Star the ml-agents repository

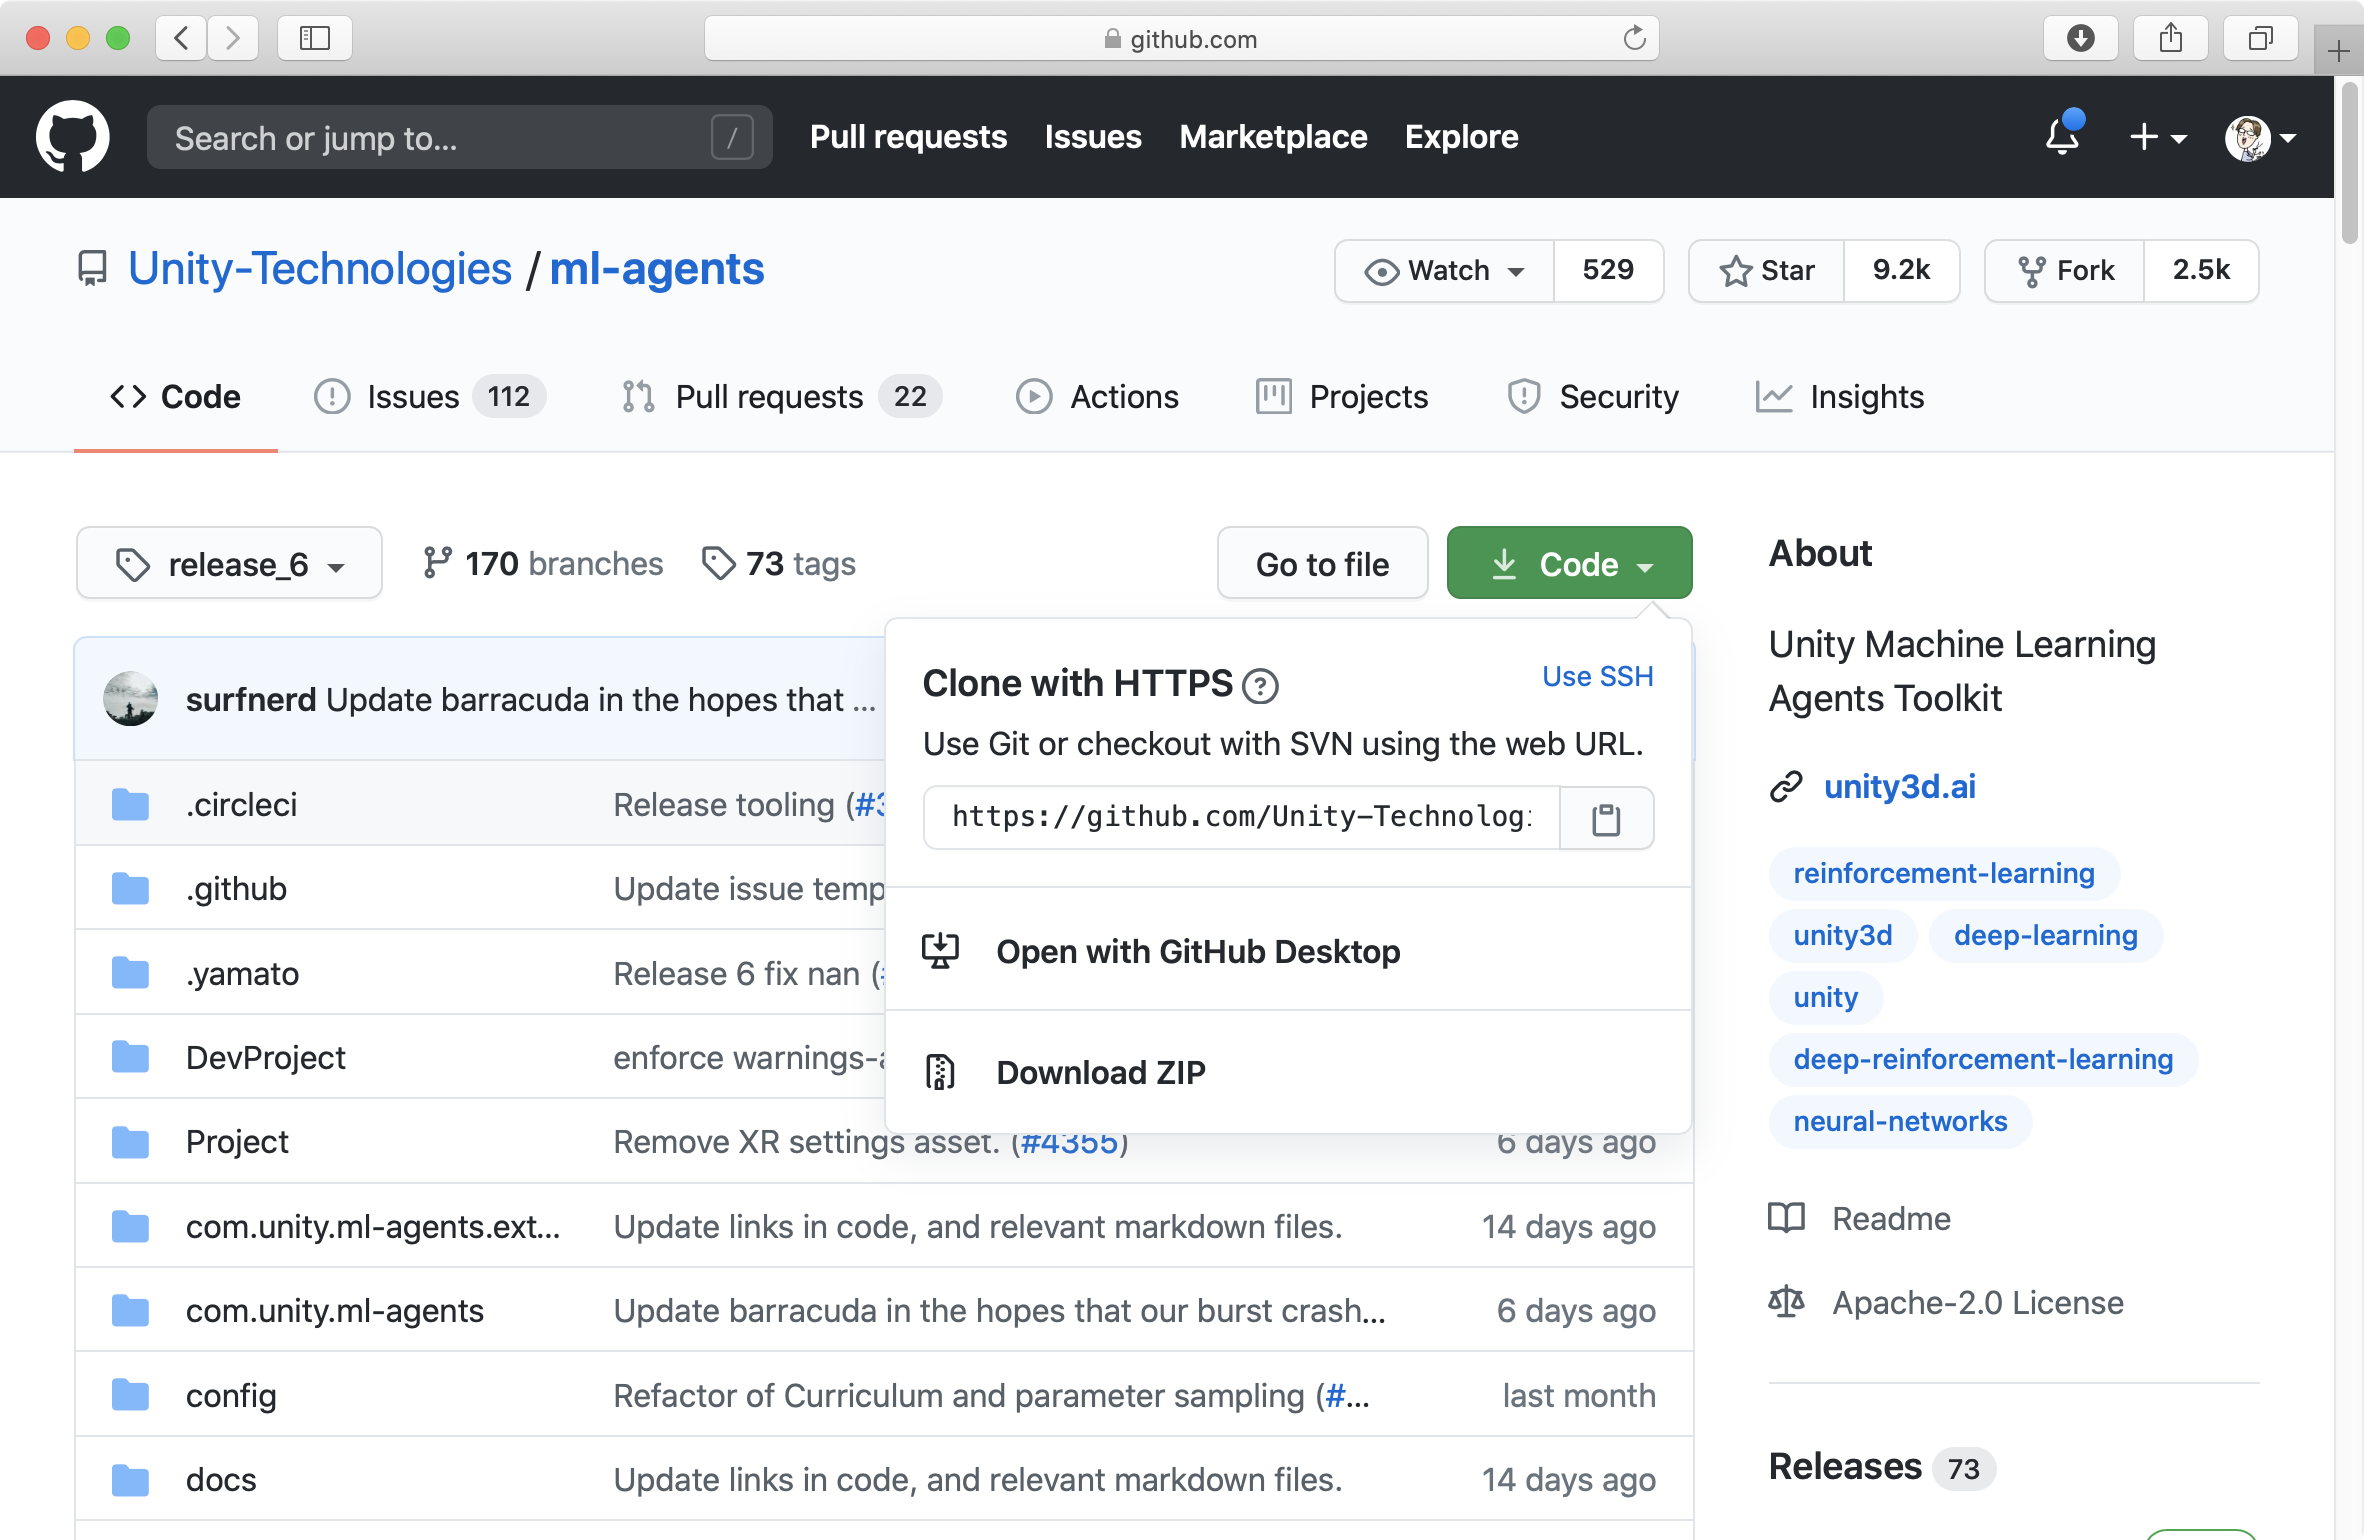tap(1766, 271)
